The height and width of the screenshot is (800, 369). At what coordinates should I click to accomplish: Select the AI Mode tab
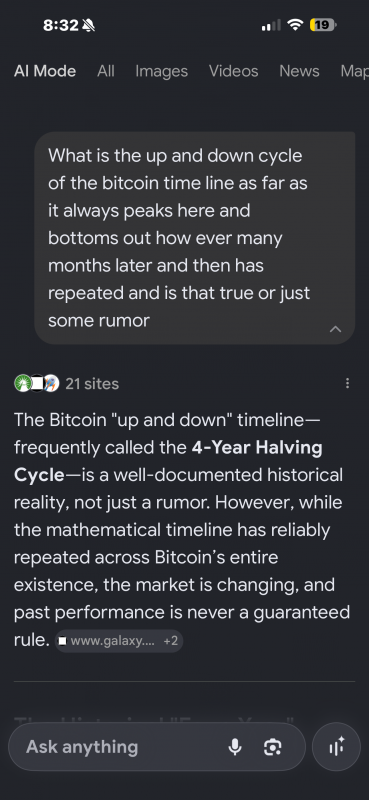click(45, 71)
